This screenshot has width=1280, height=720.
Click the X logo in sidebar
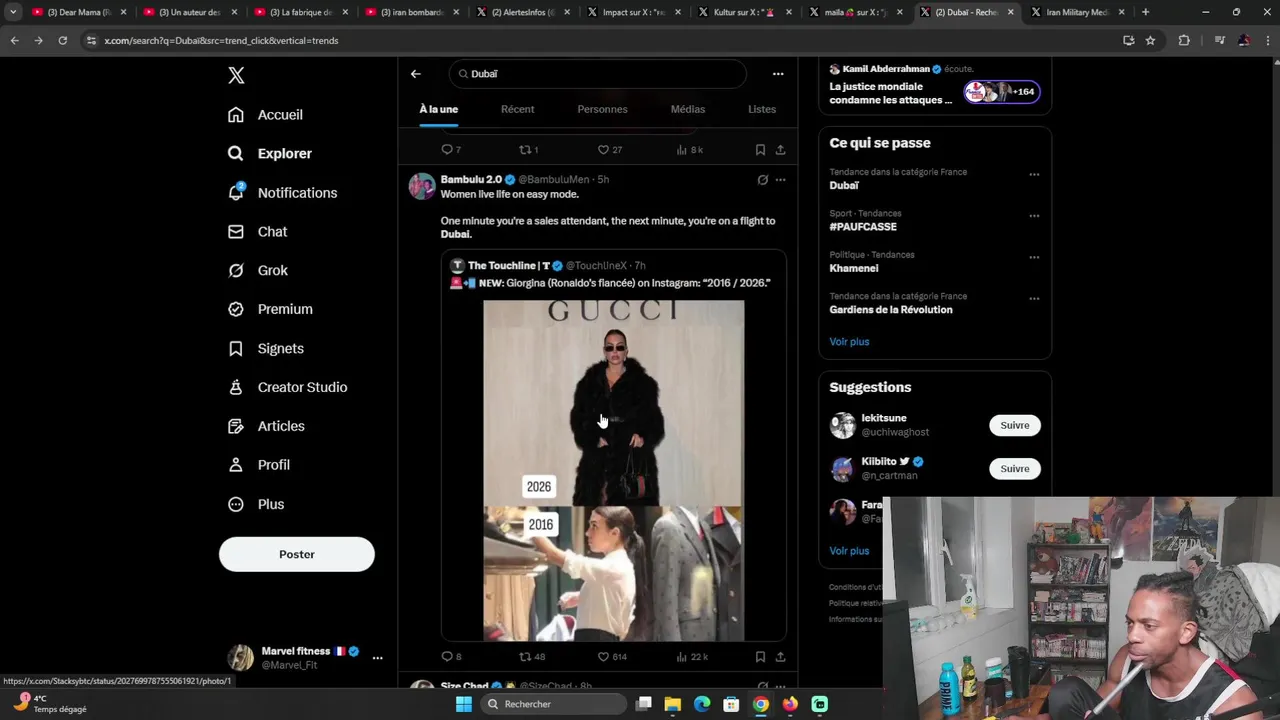point(236,75)
